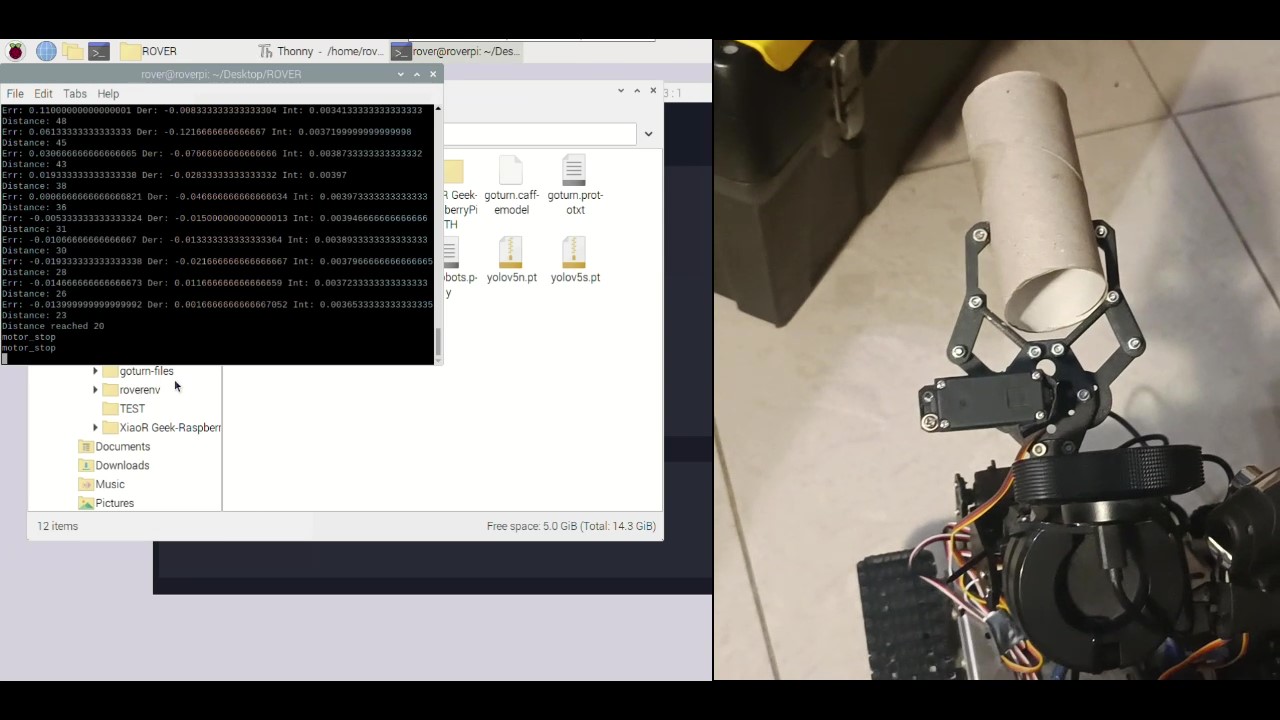The width and height of the screenshot is (1280, 720).
Task: Launch the Terminal from the taskbar launcher
Action: point(99,51)
